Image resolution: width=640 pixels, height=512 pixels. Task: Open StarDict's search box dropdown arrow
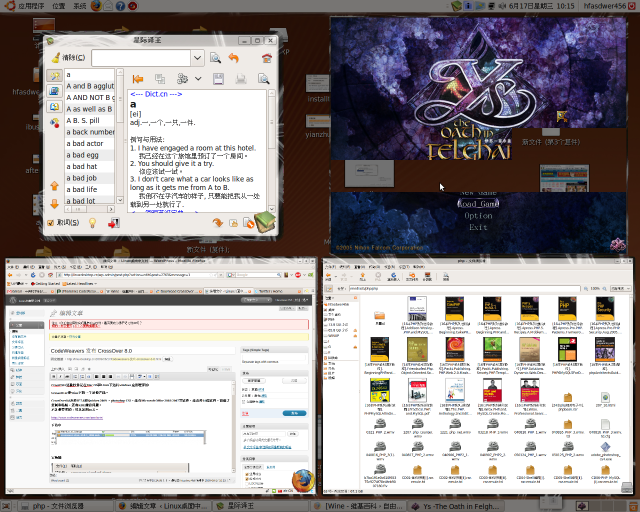point(198,58)
